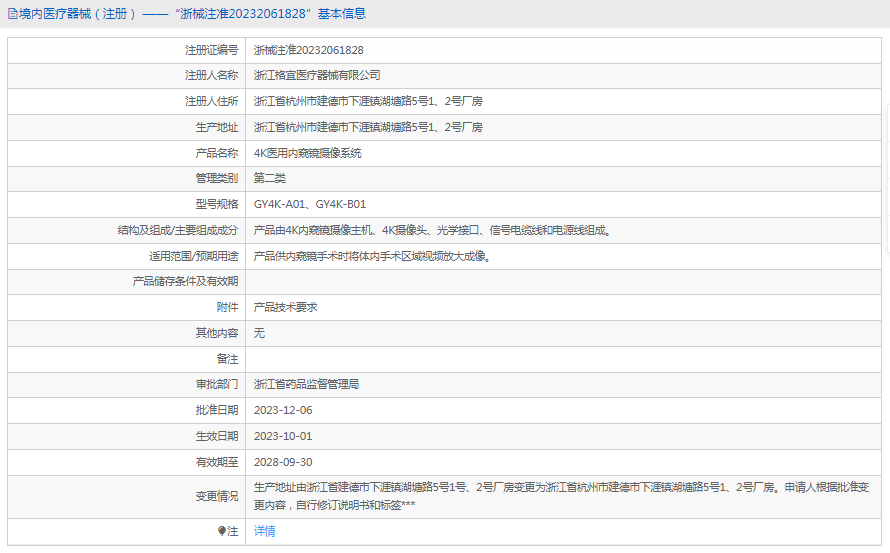This screenshot has width=890, height=553.
Task: Select approval date 2023-12-06
Action: 283,410
